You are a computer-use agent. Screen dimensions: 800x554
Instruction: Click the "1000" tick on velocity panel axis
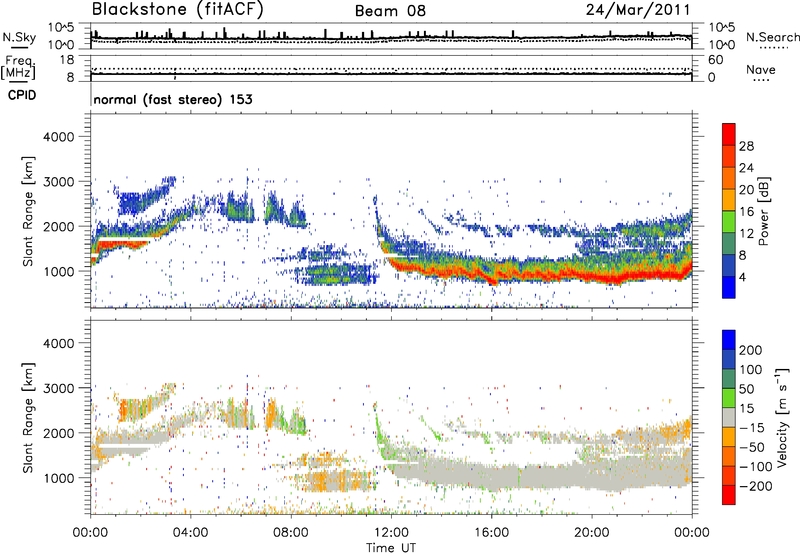[x=58, y=478]
